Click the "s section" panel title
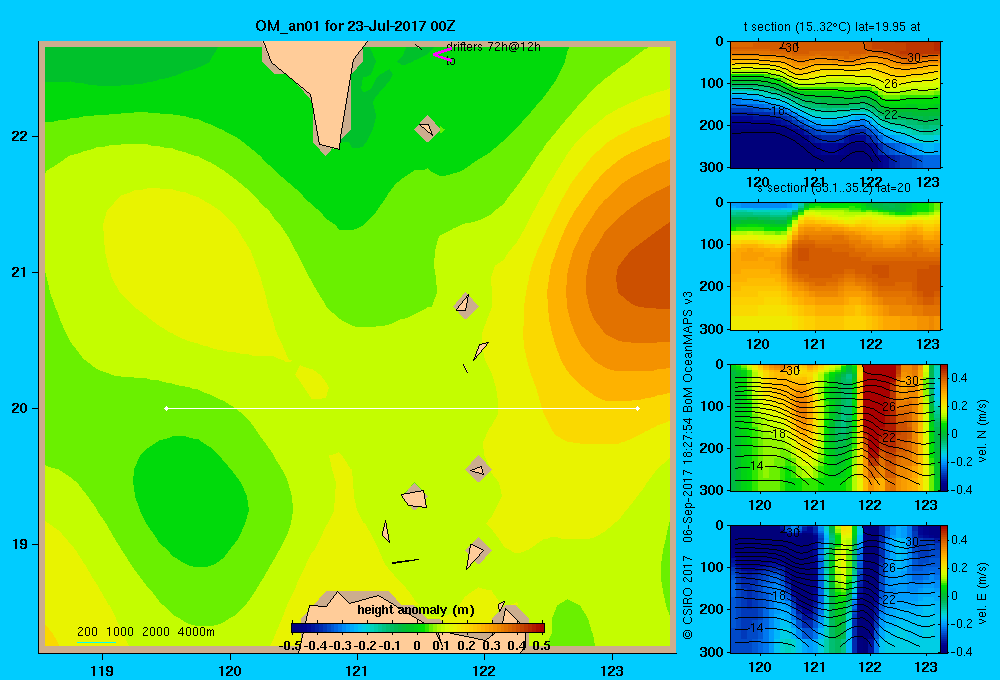This screenshot has height=680, width=1000. click(x=833, y=188)
